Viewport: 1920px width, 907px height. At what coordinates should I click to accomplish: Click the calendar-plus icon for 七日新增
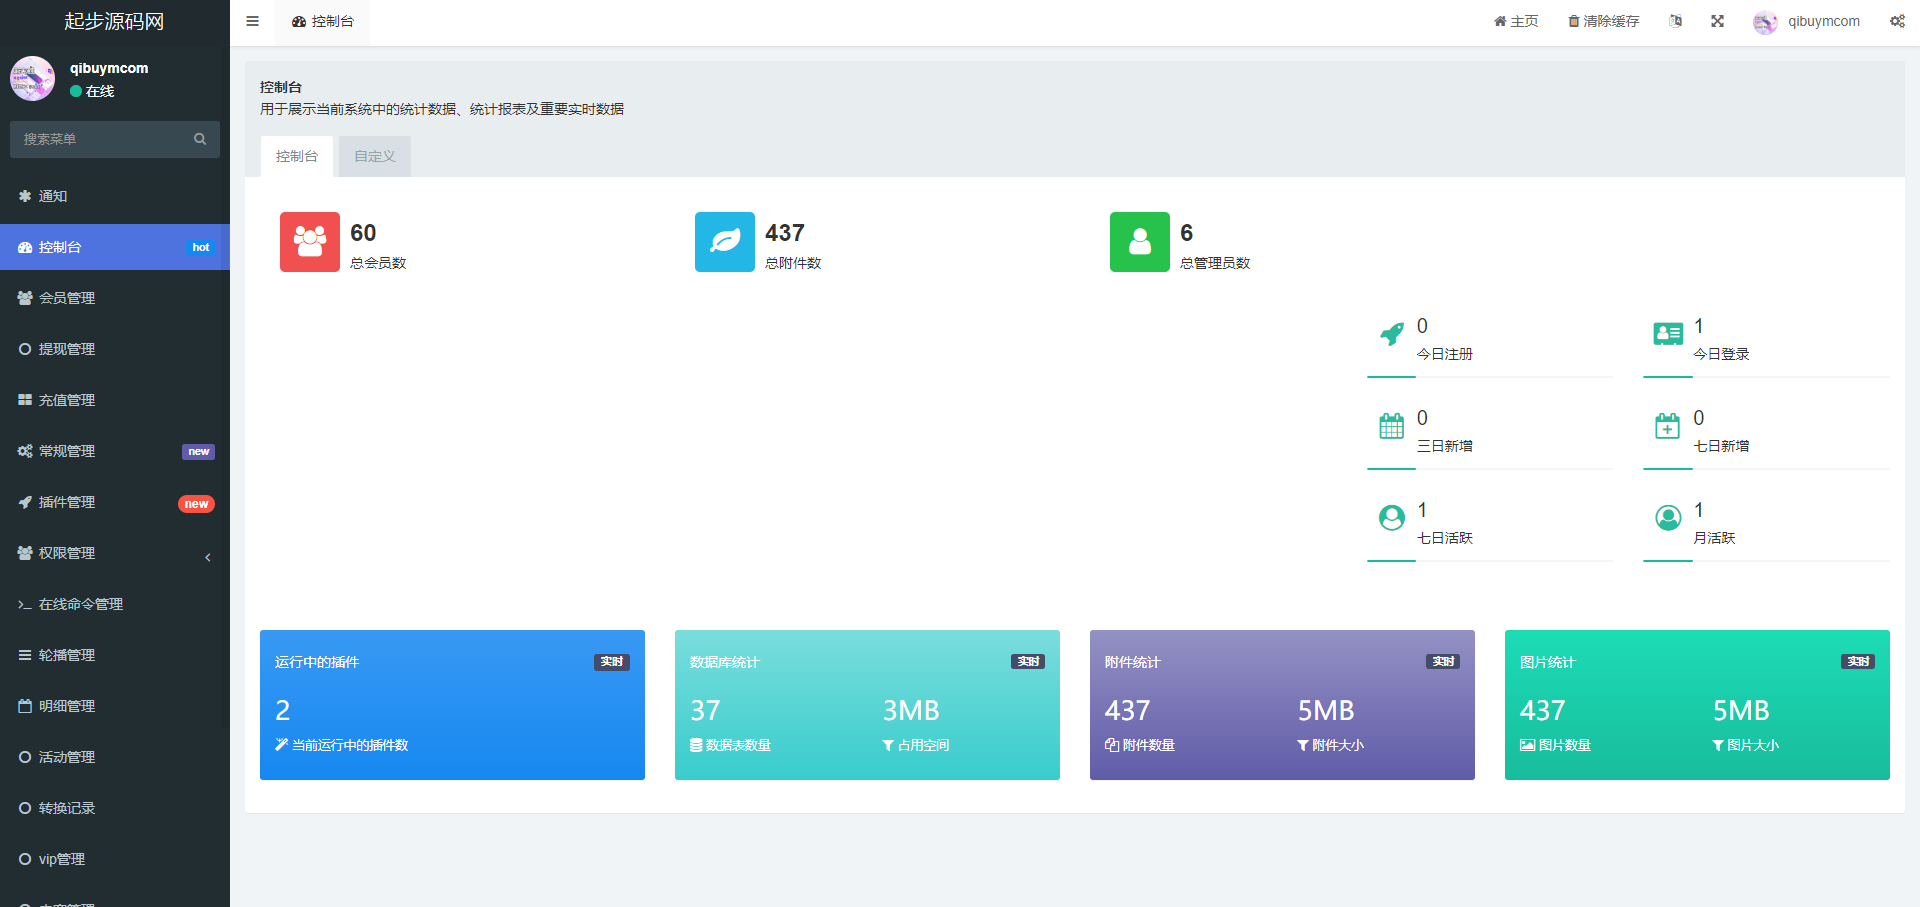1668,426
